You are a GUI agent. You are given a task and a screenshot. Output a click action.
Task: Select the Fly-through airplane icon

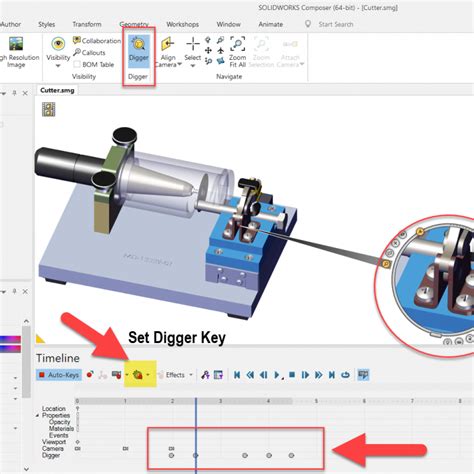pyautogui.click(x=220, y=50)
